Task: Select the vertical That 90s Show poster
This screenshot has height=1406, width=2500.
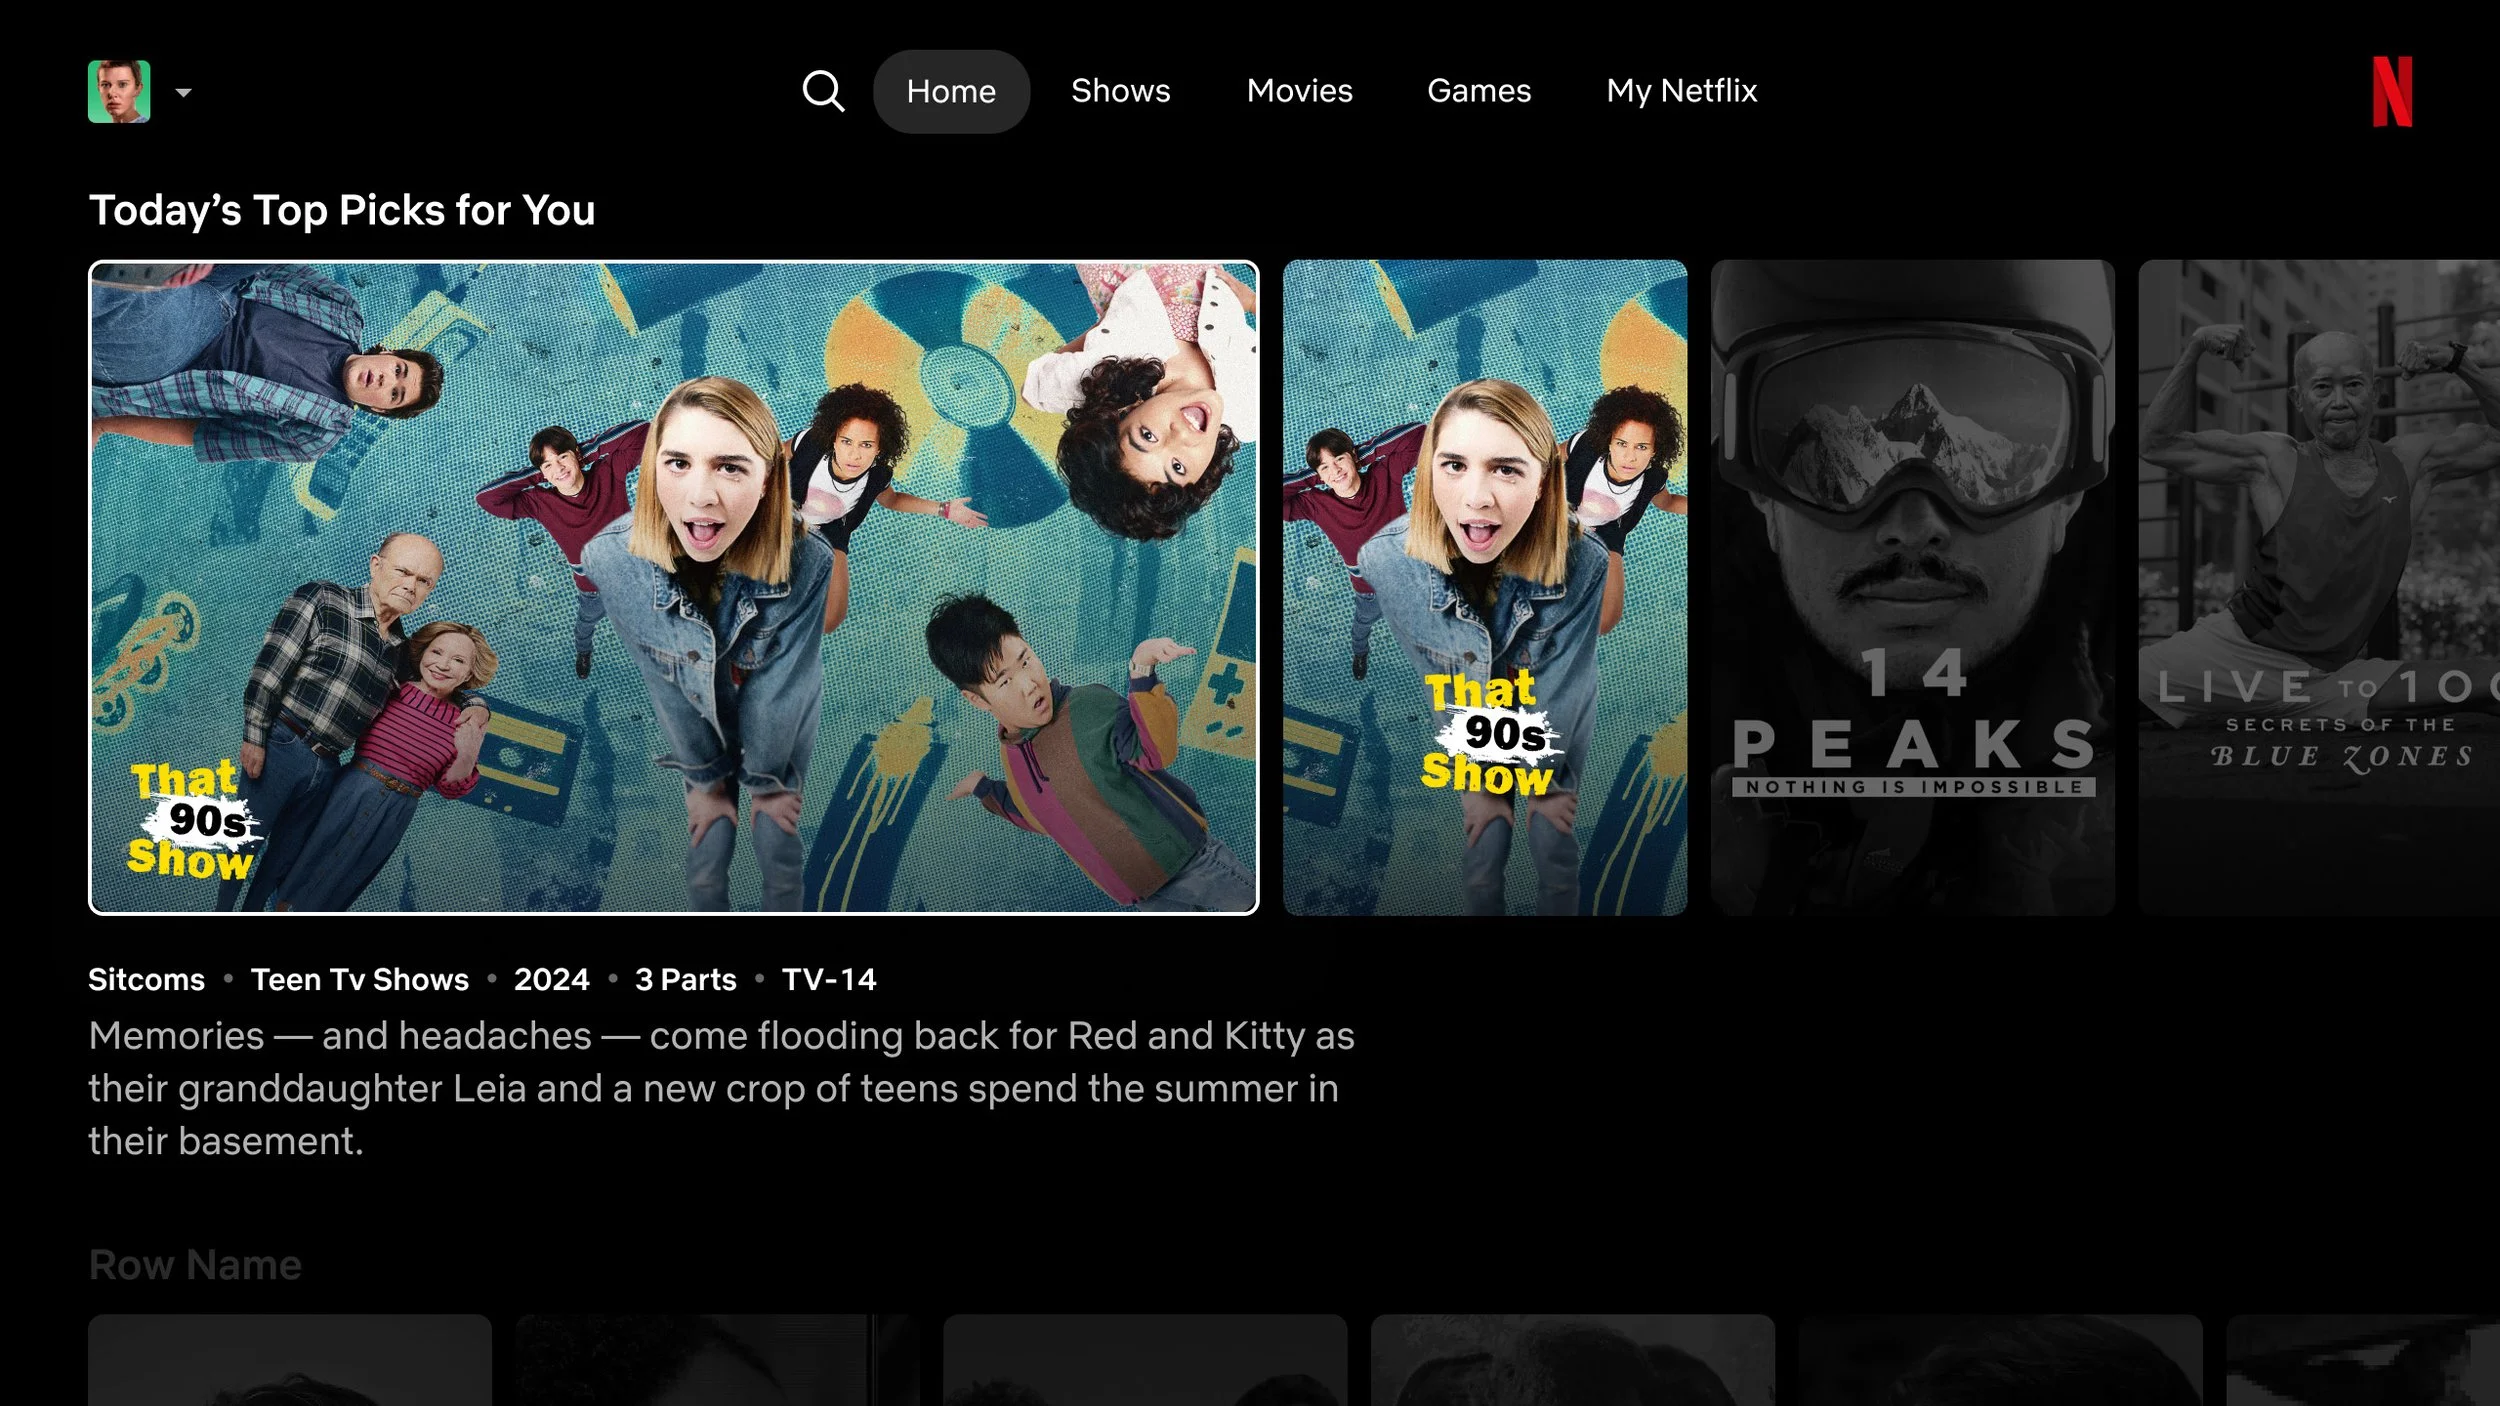Action: point(1484,587)
